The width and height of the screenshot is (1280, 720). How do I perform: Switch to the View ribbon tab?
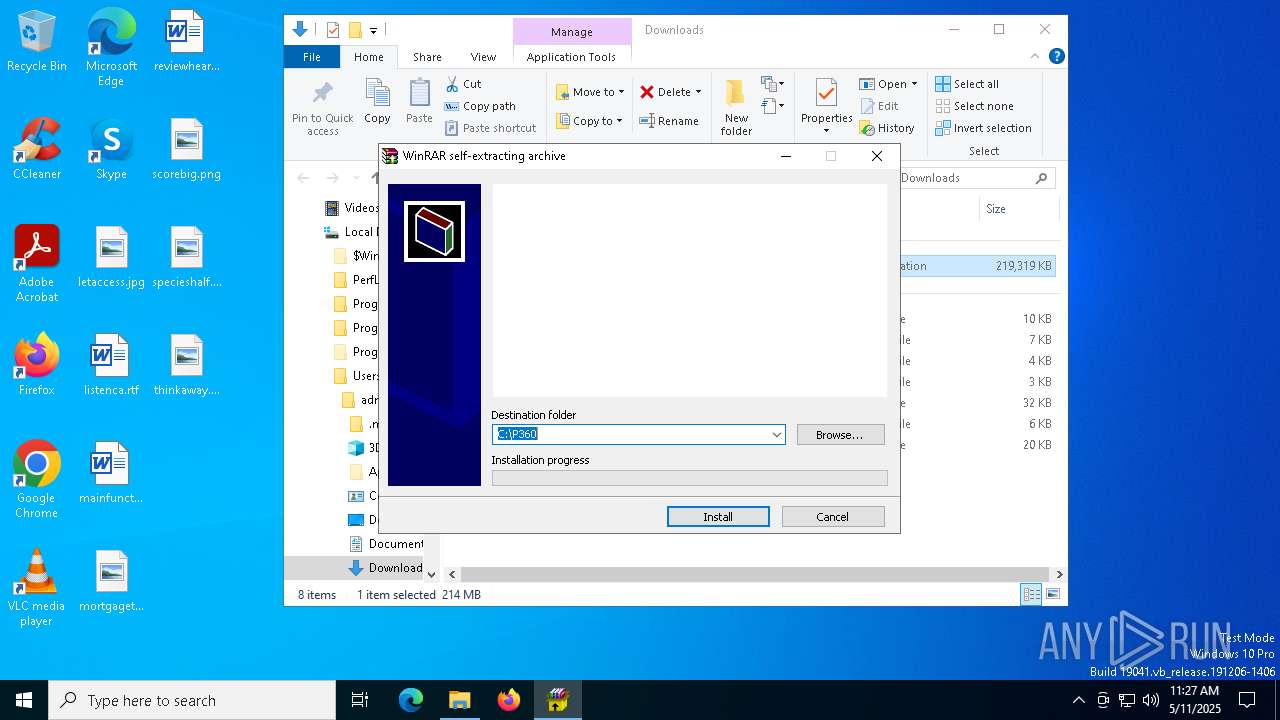[483, 57]
